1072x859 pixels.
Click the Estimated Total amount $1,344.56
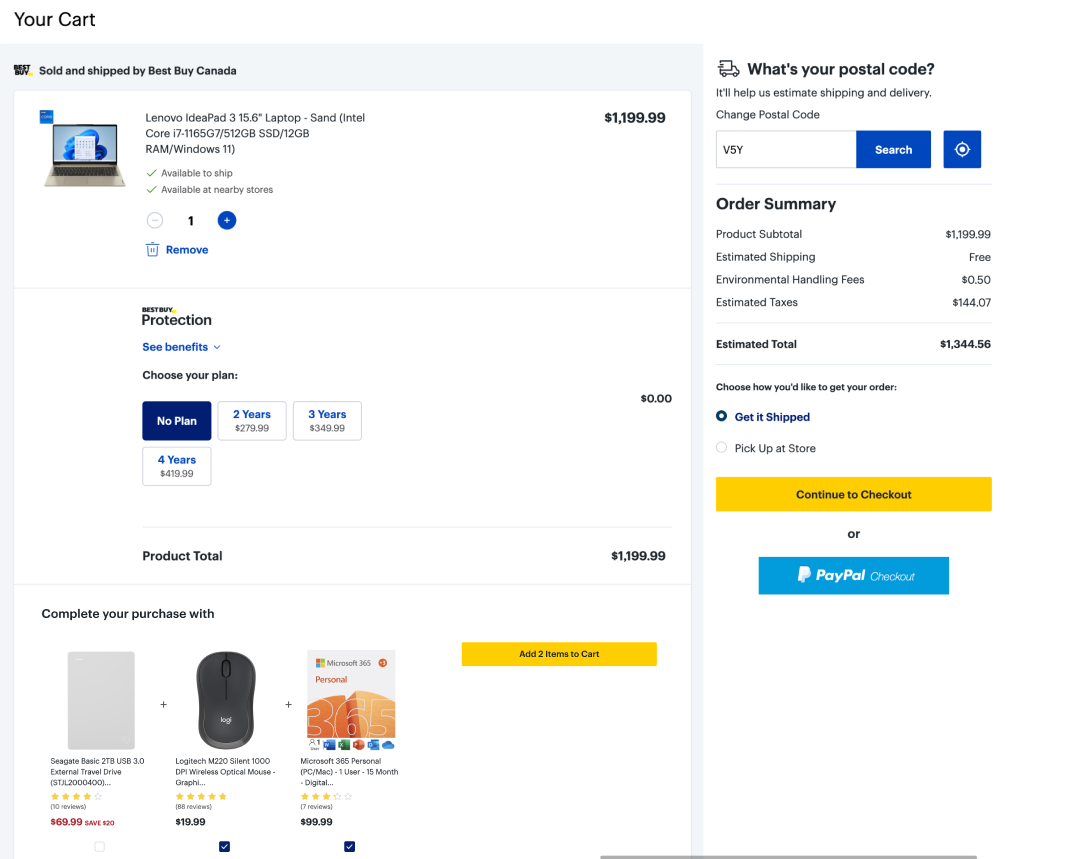click(965, 344)
